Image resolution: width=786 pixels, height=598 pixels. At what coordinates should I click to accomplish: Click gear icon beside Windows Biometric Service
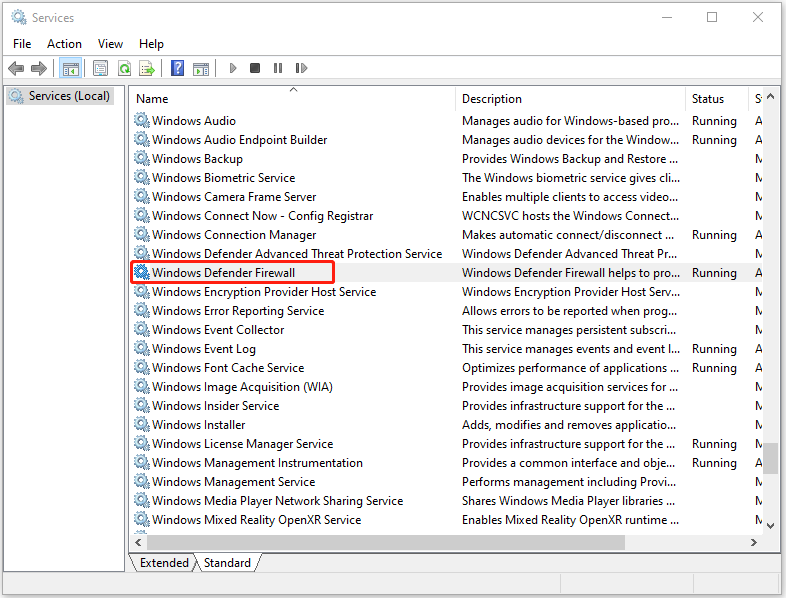tap(142, 177)
